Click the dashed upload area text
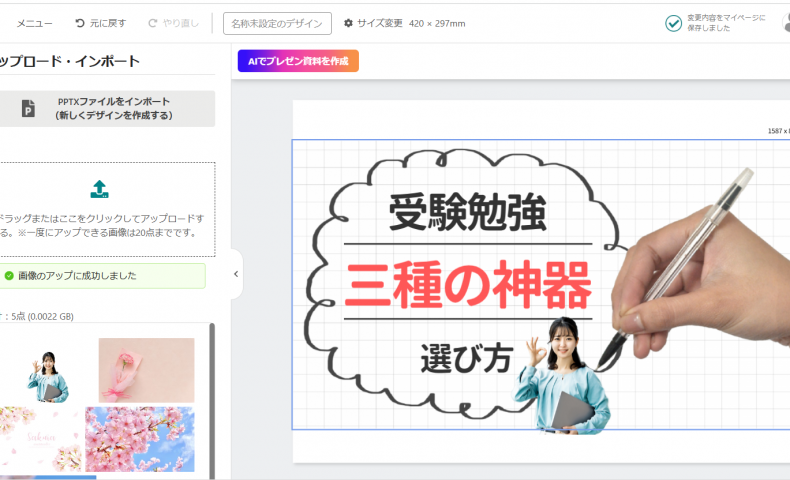This screenshot has width=790, height=480. (x=102, y=226)
